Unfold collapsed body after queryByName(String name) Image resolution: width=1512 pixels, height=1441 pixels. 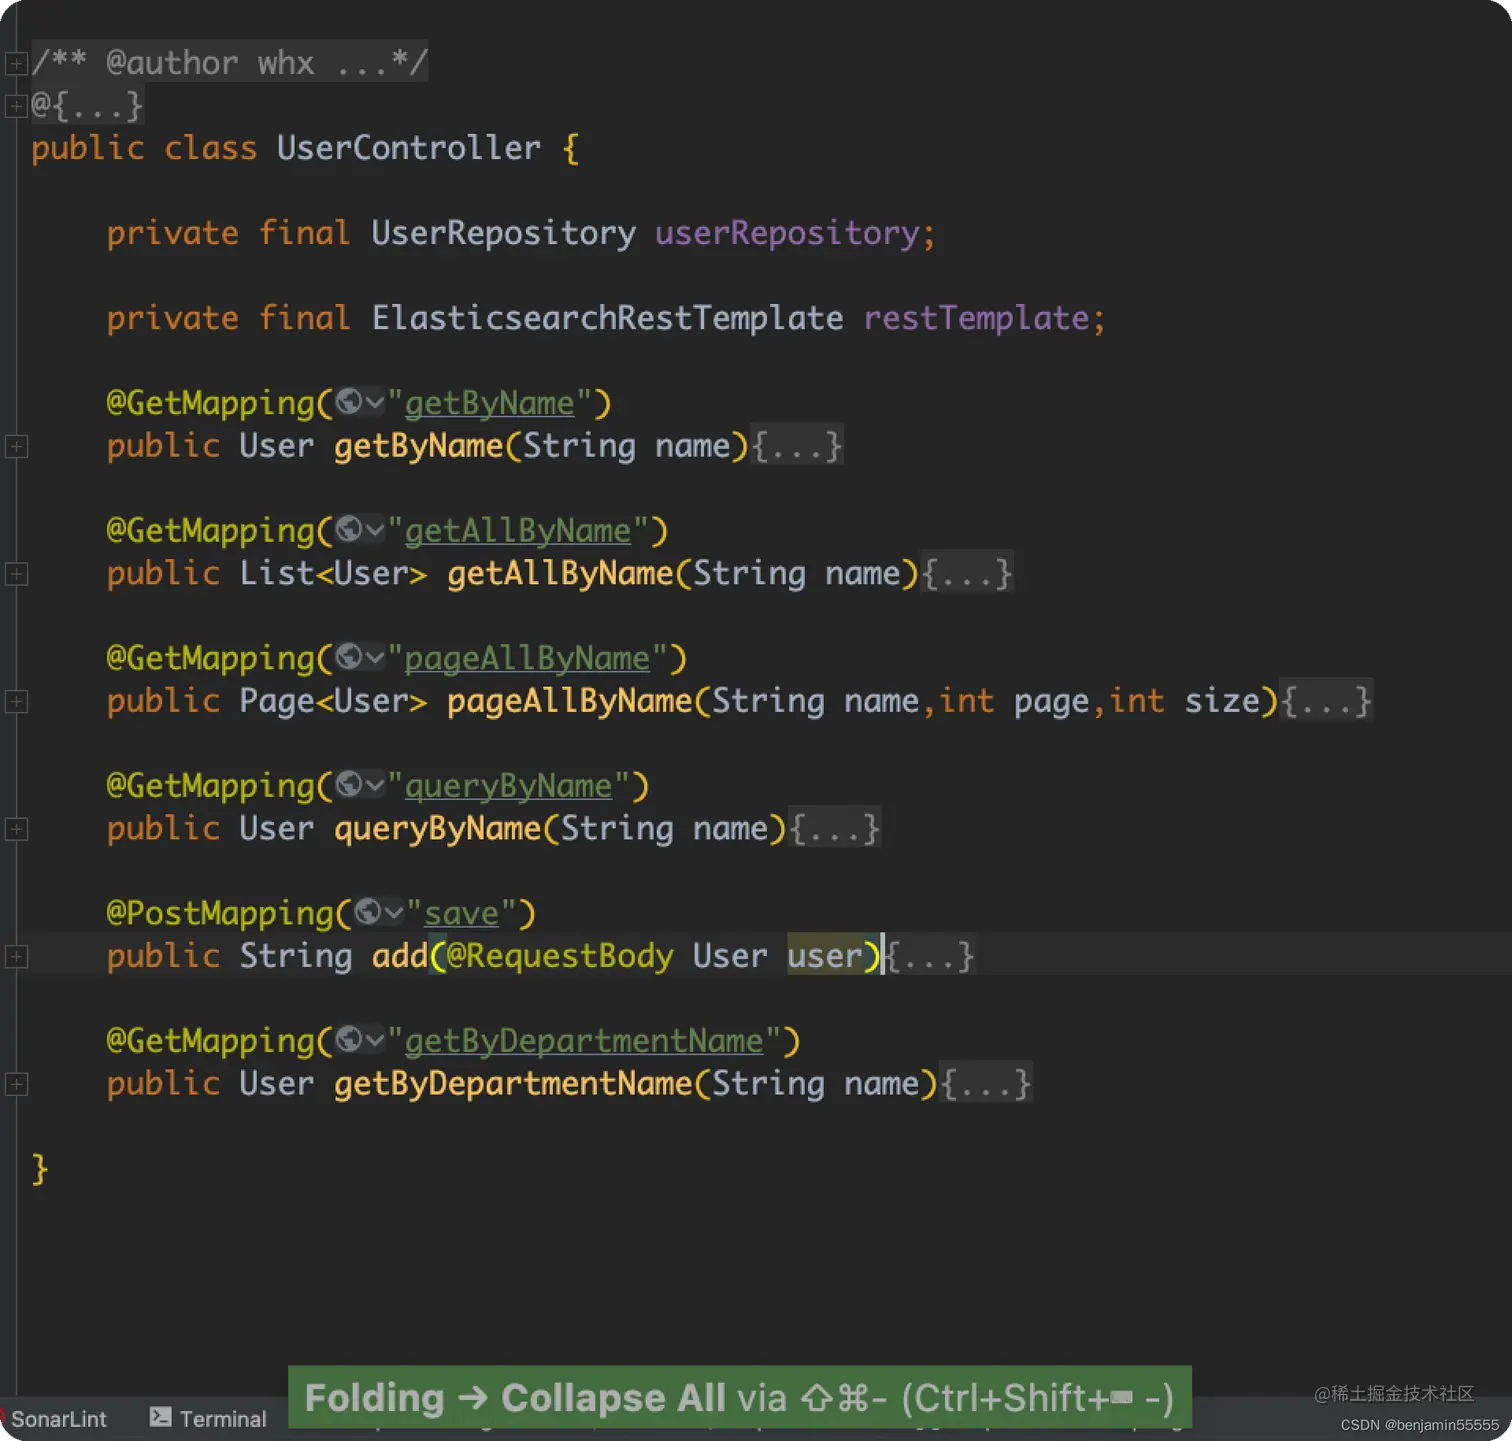click(x=835, y=829)
